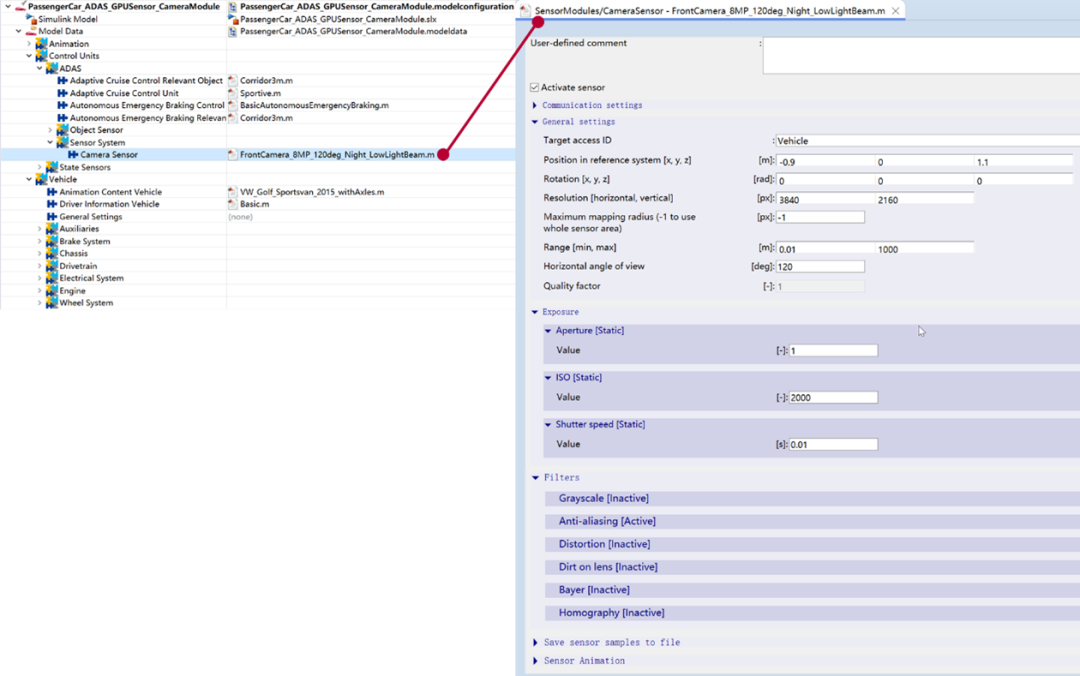The width and height of the screenshot is (1080, 676).
Task: Click the Vehicle node icon
Action: (41, 179)
